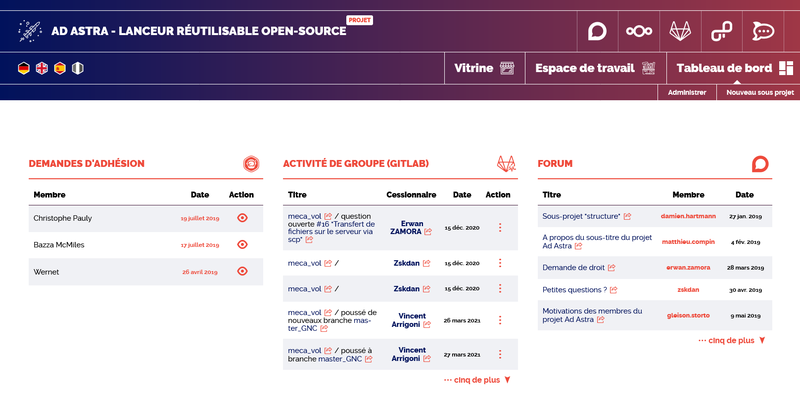Open the Nextcloud icon in header
The width and height of the screenshot is (800, 397).
click(639, 31)
